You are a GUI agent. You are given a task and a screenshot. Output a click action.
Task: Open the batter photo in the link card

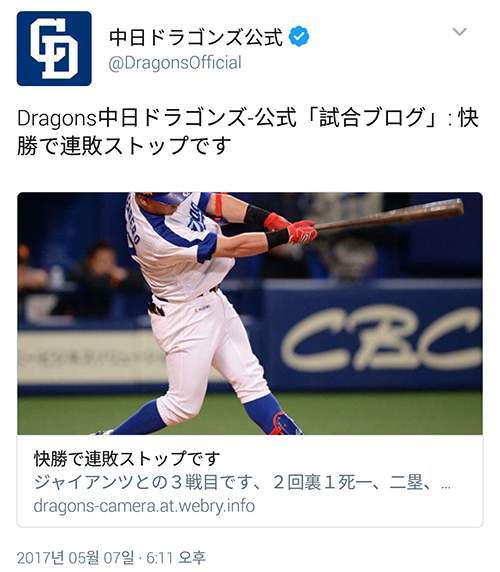pos(250,313)
